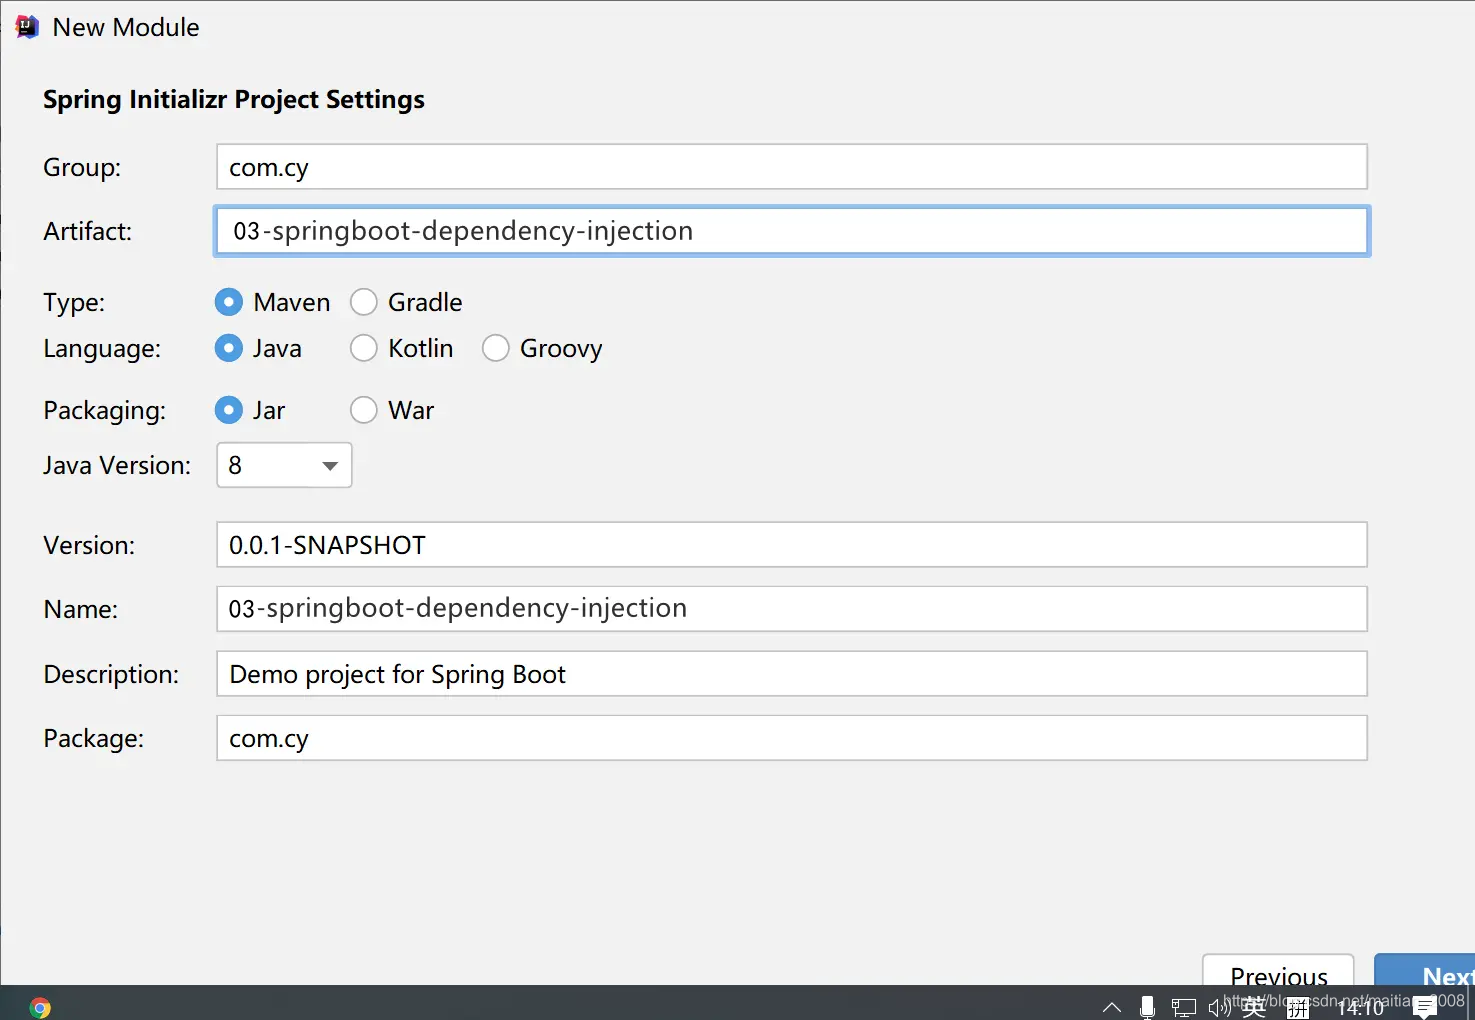1475x1020 pixels.
Task: Click the Name input field
Action: (792, 609)
